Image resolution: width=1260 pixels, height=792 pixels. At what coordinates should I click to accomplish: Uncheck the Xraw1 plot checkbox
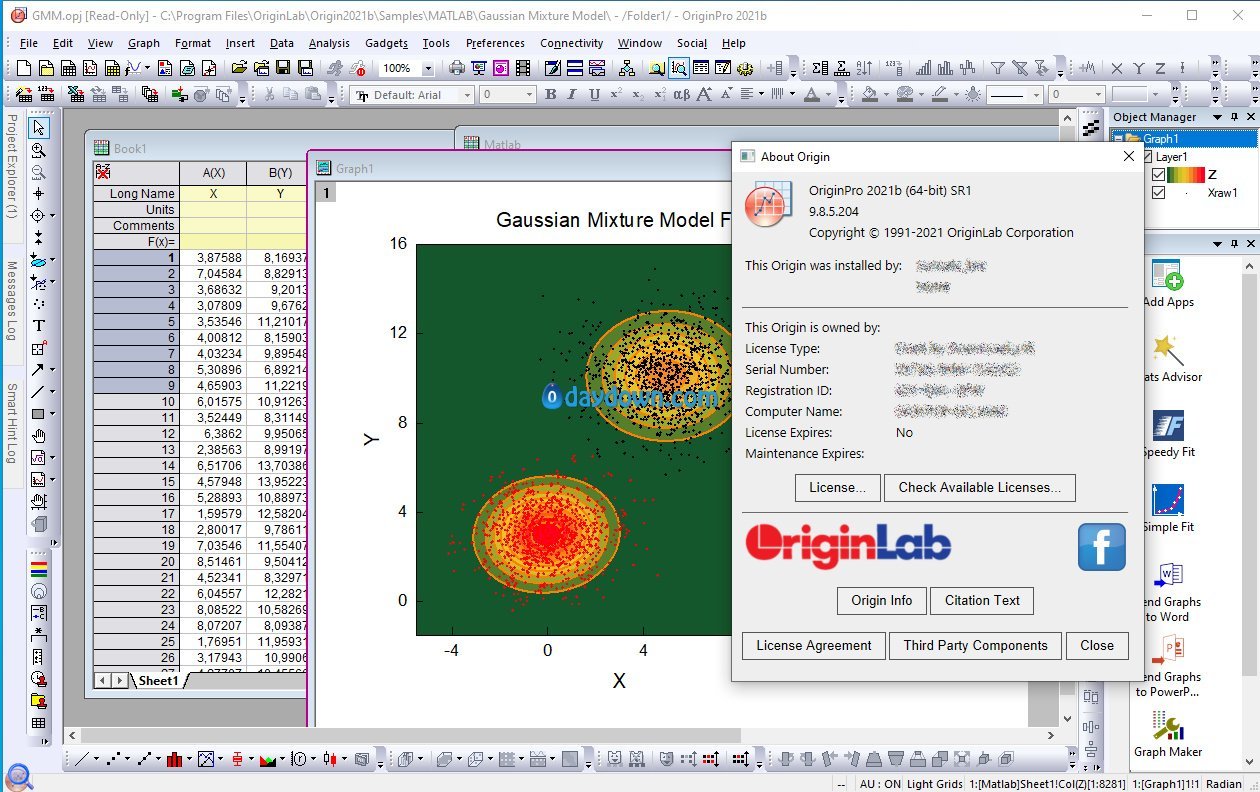click(x=1158, y=193)
